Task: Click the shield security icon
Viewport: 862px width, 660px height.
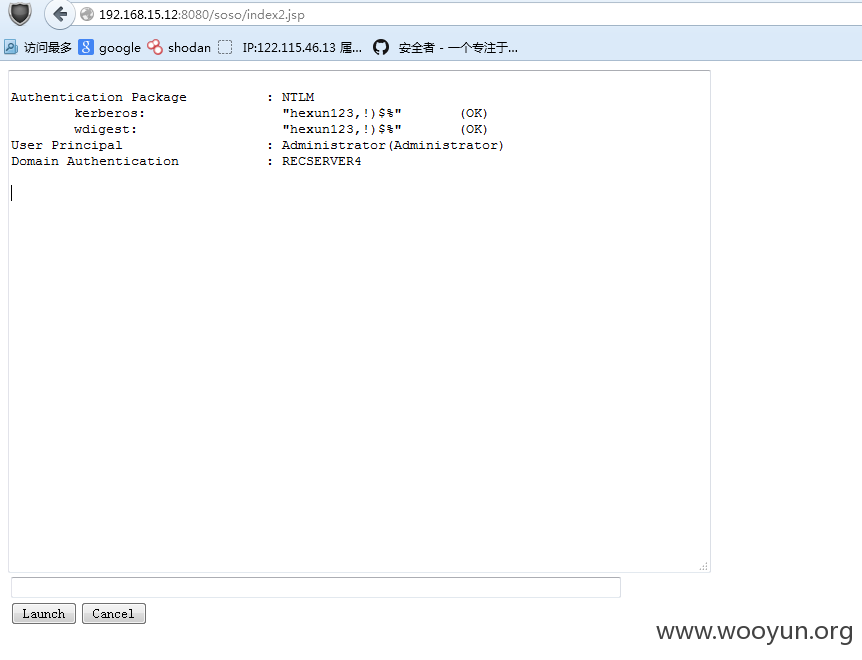Action: coord(20,14)
